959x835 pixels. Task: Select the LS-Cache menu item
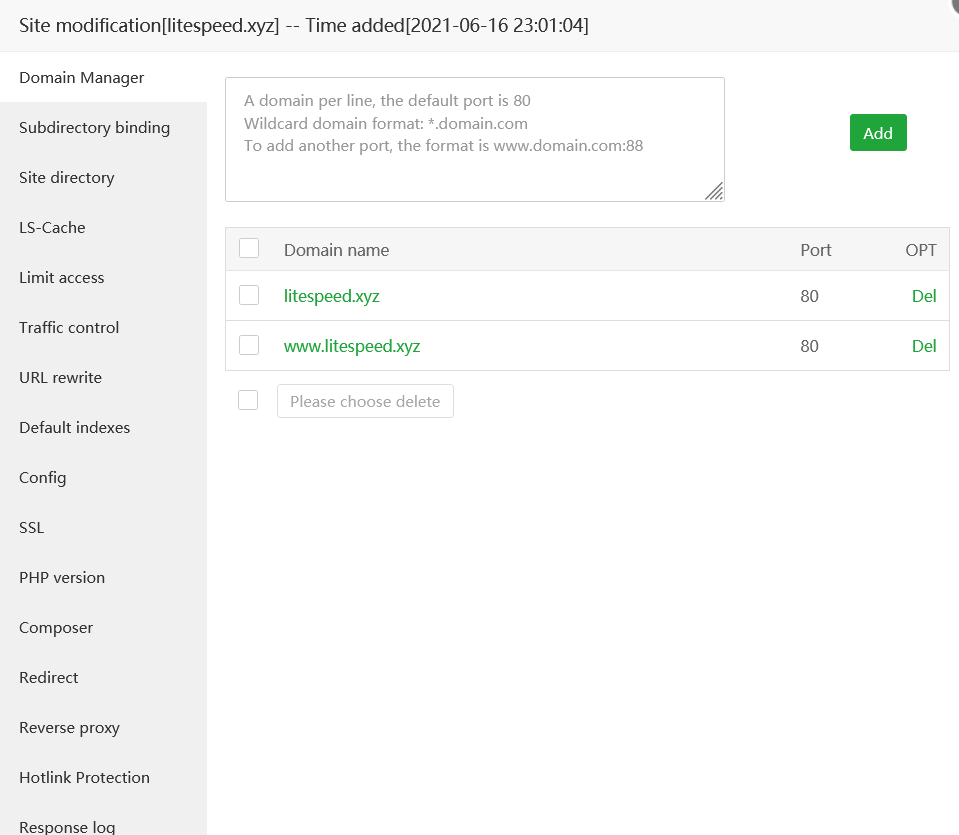pyautogui.click(x=52, y=228)
